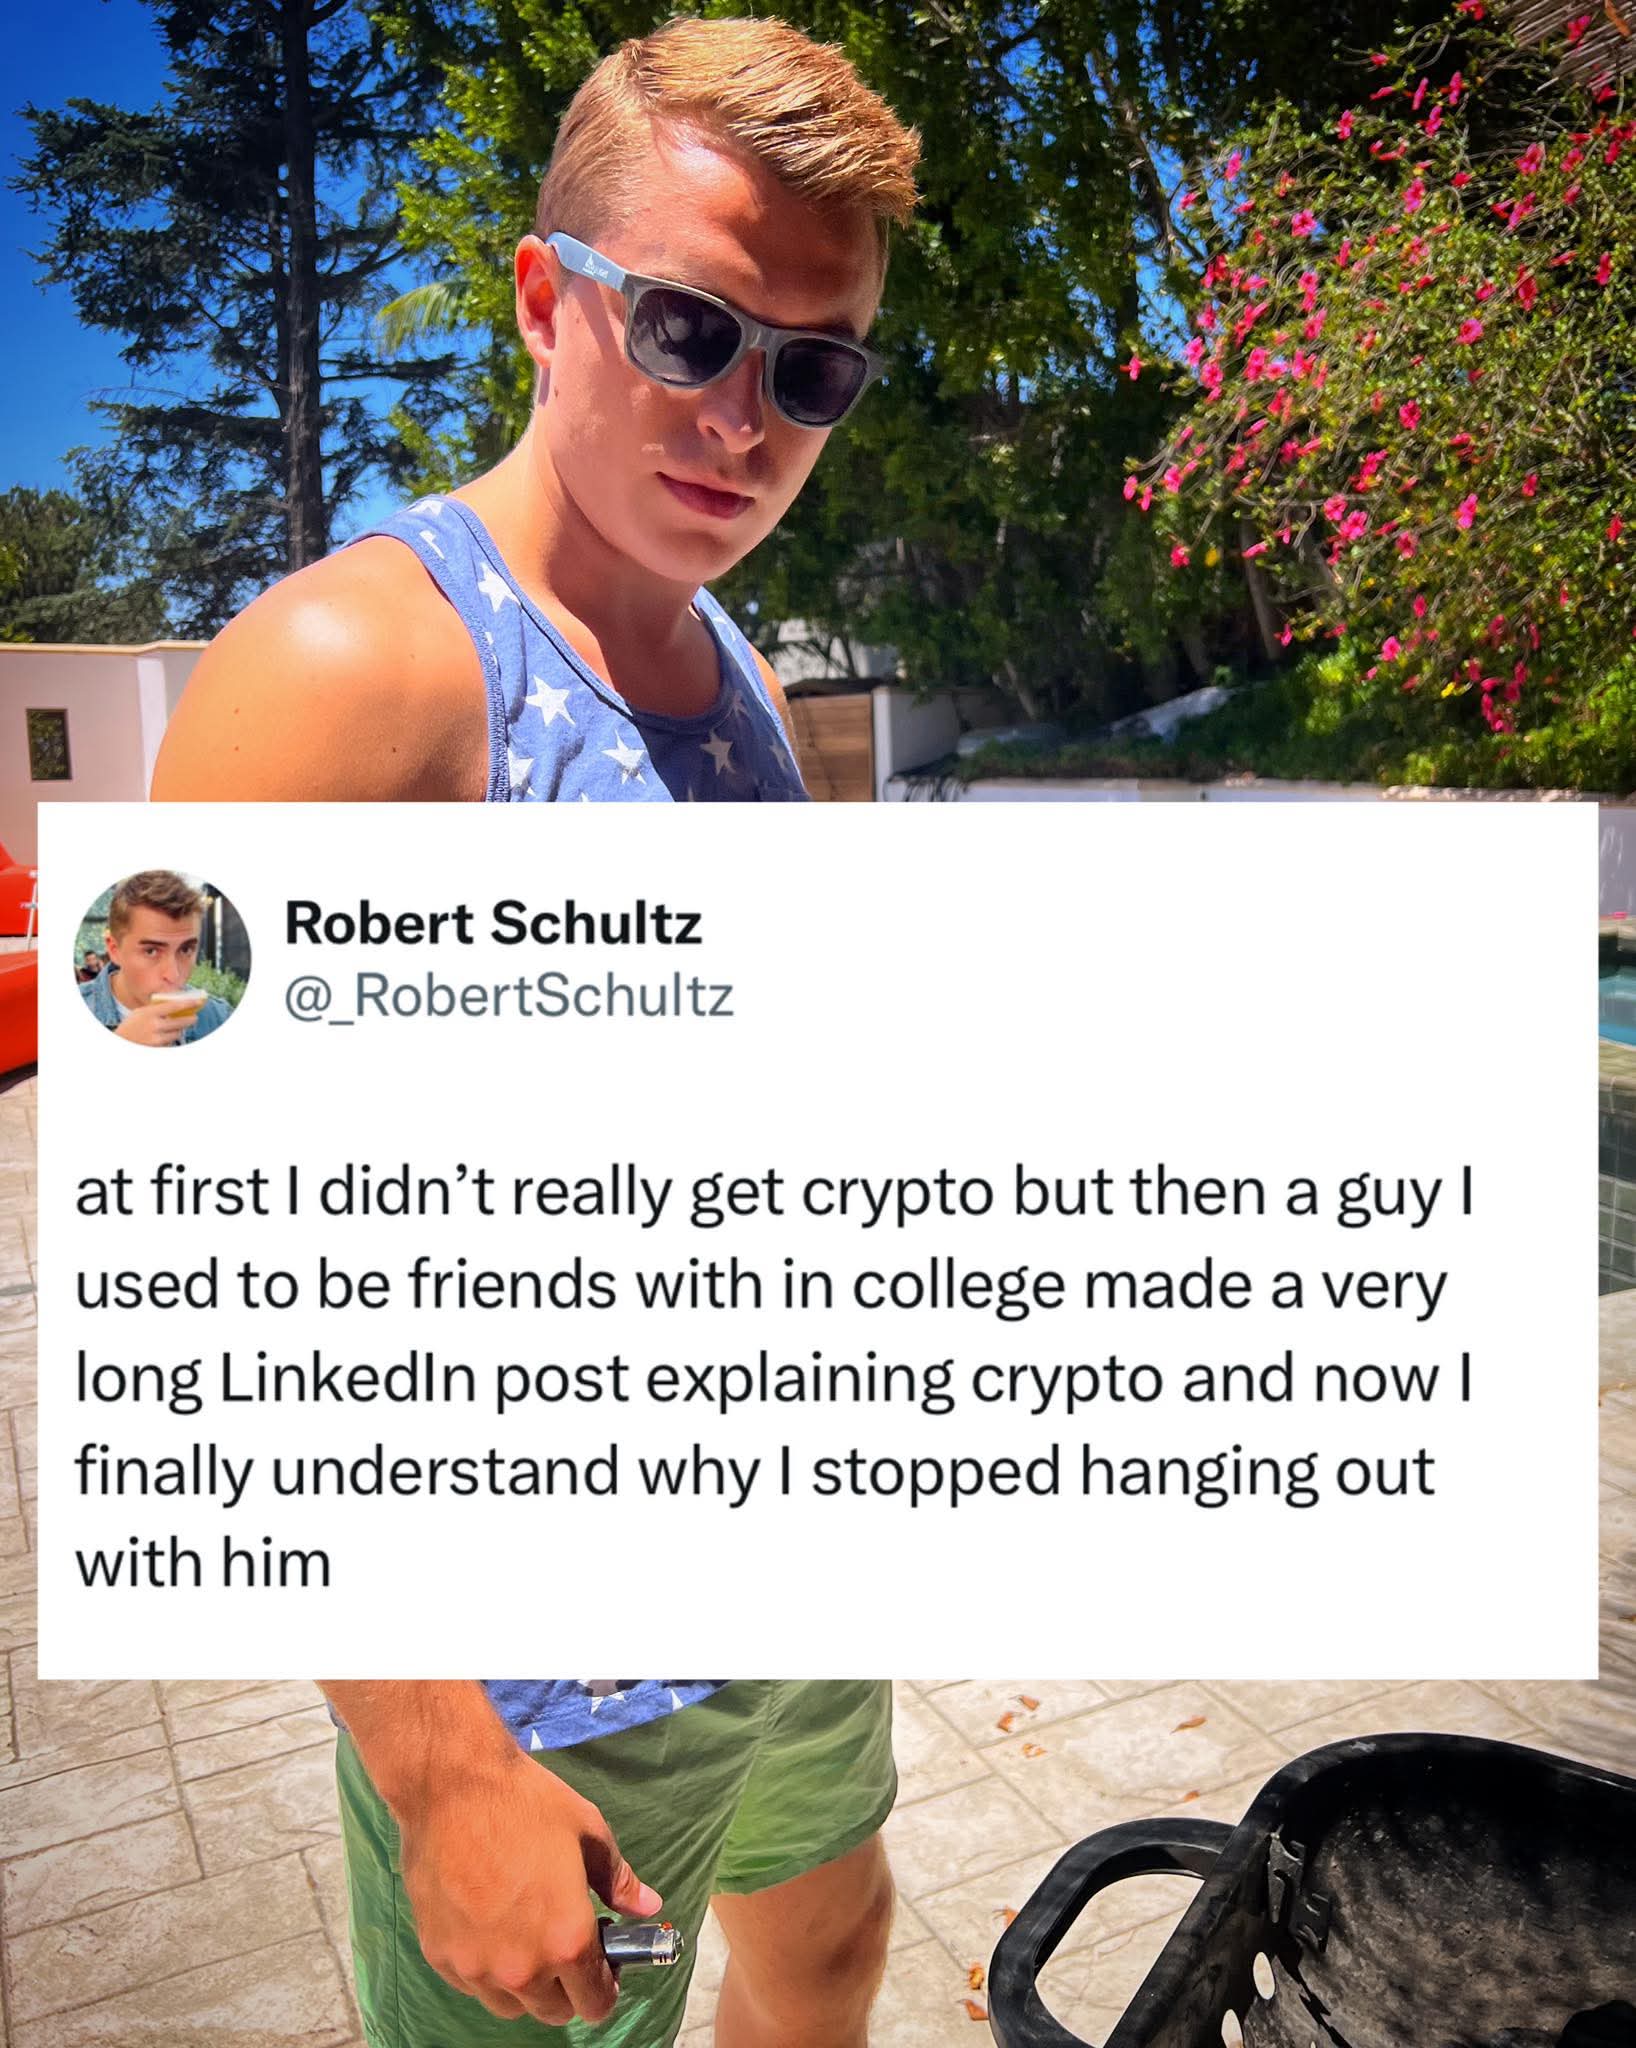Click the "Robert Schultz" display name

(x=493, y=923)
